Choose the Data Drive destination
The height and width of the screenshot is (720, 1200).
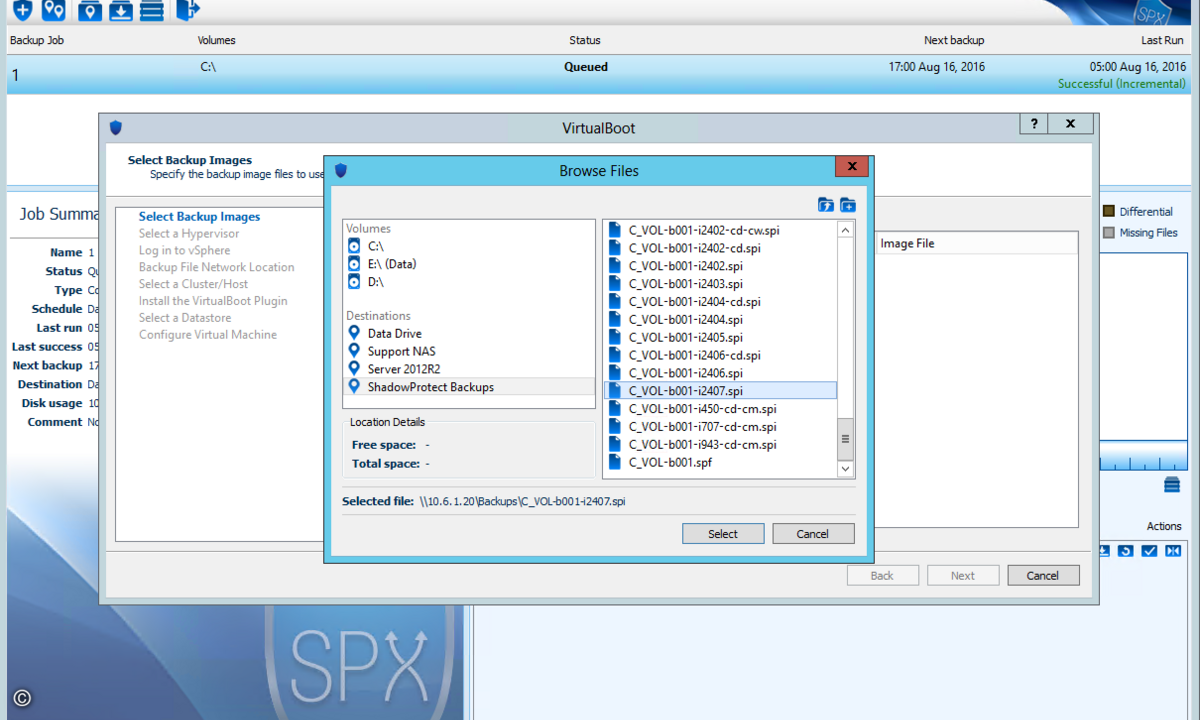[394, 334]
